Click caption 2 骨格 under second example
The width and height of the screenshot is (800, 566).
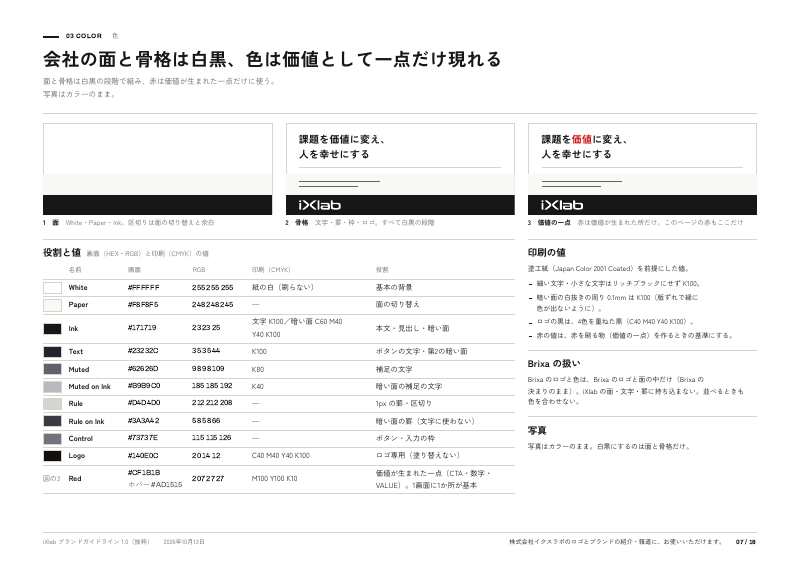pyautogui.click(x=360, y=223)
